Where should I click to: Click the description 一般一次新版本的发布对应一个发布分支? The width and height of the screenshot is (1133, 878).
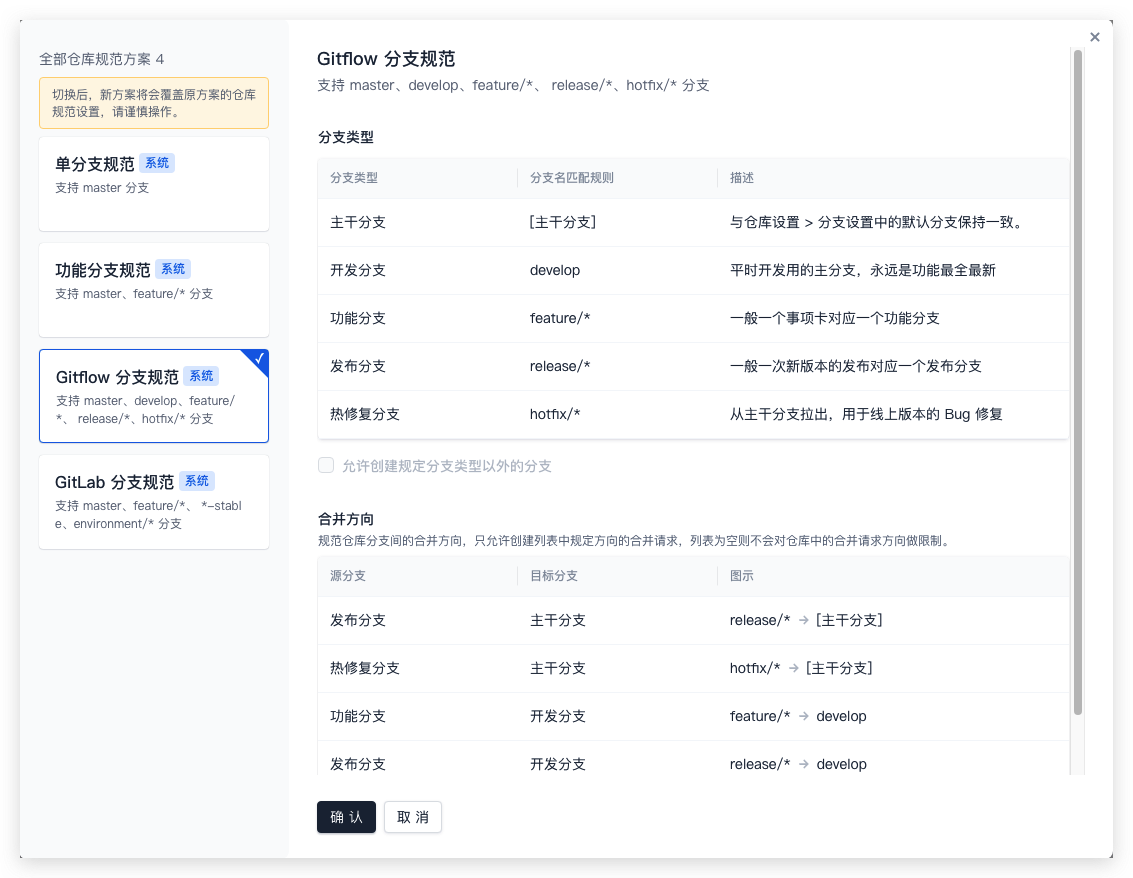(x=856, y=366)
